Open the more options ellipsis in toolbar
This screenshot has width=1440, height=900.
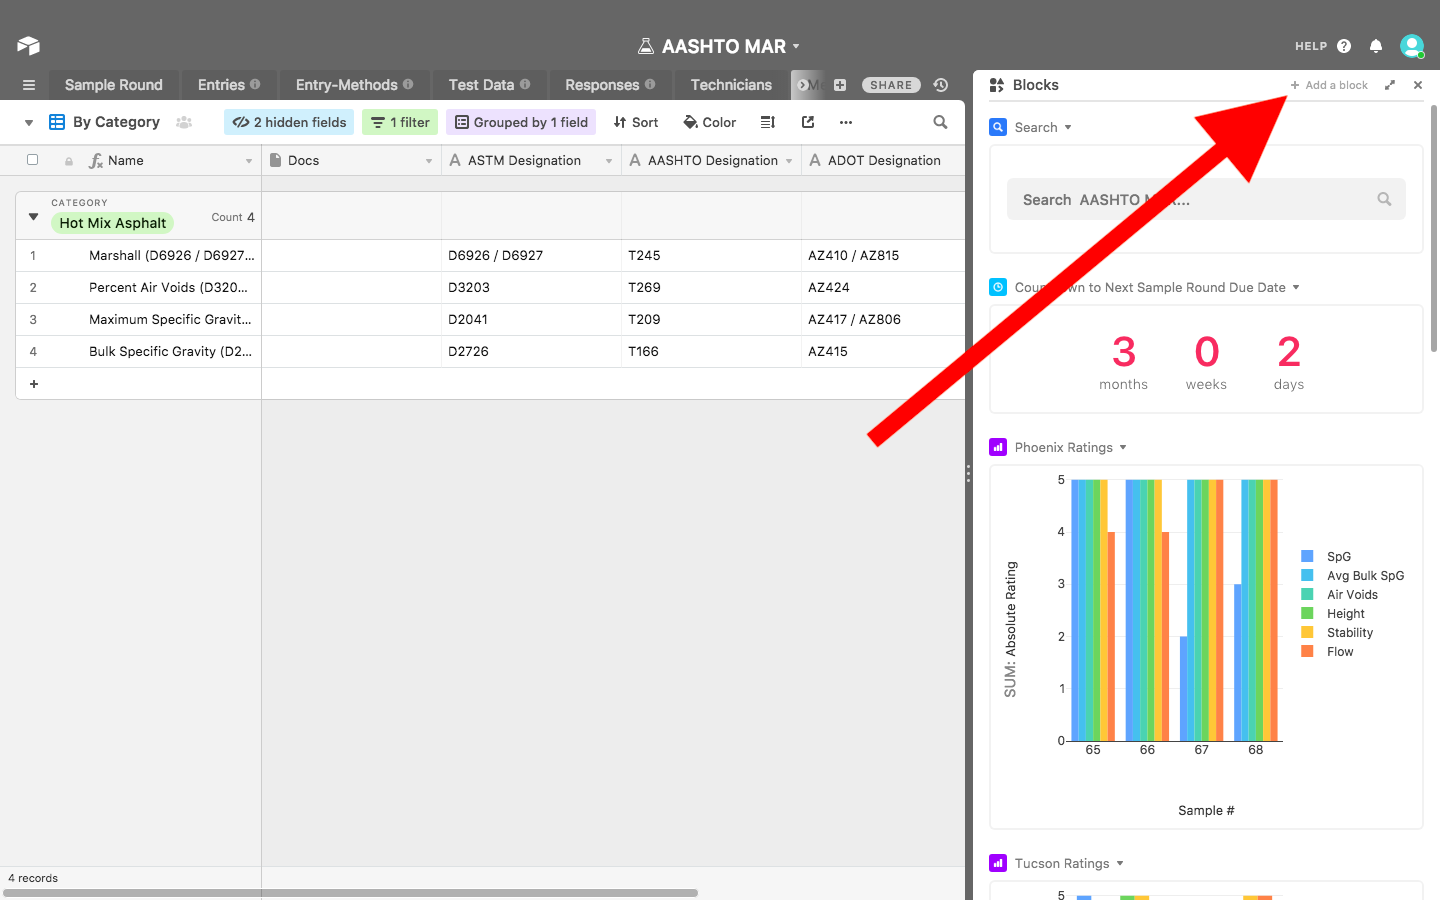(x=846, y=122)
